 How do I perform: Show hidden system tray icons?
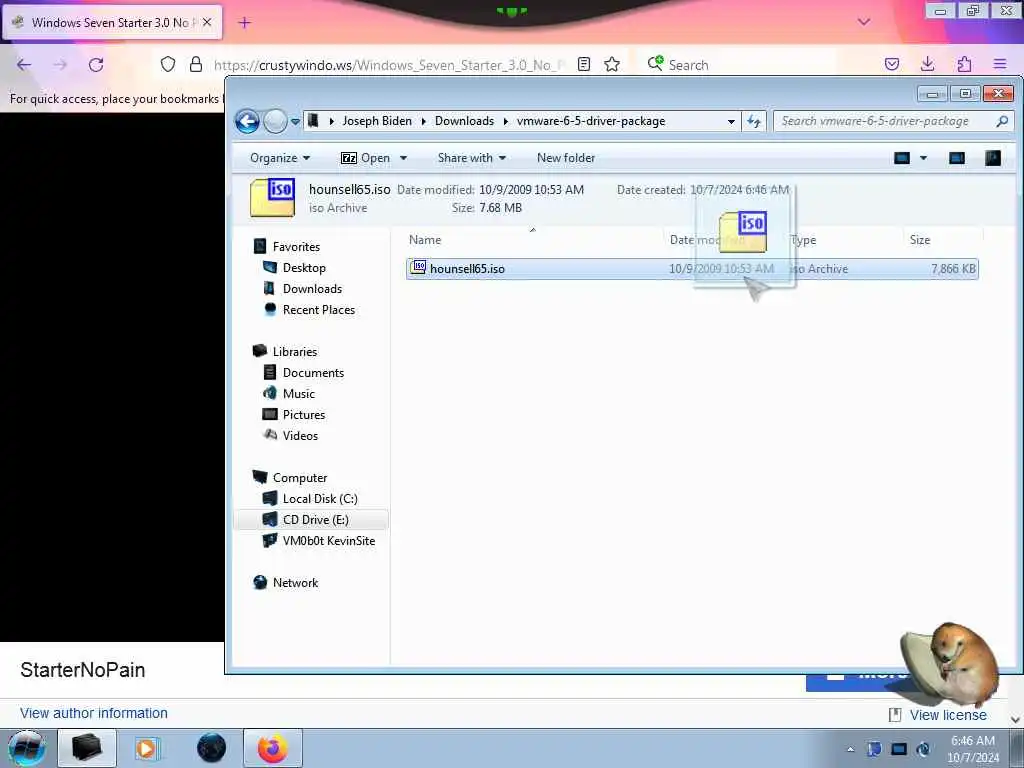(850, 749)
